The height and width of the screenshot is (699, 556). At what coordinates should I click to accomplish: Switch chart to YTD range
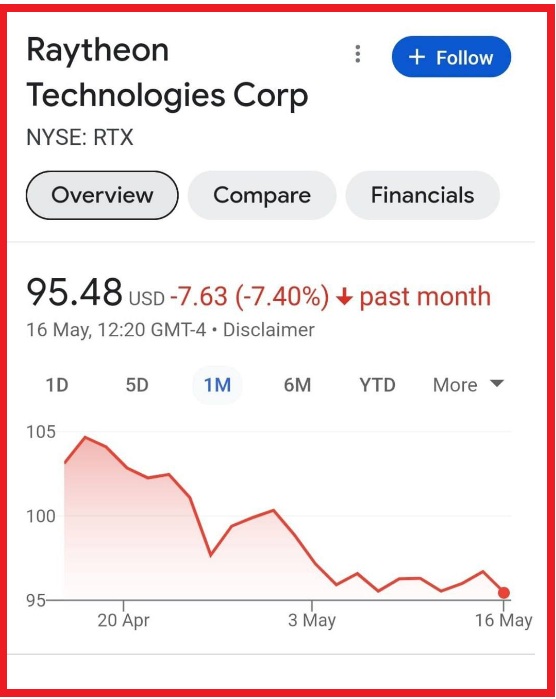tap(378, 385)
